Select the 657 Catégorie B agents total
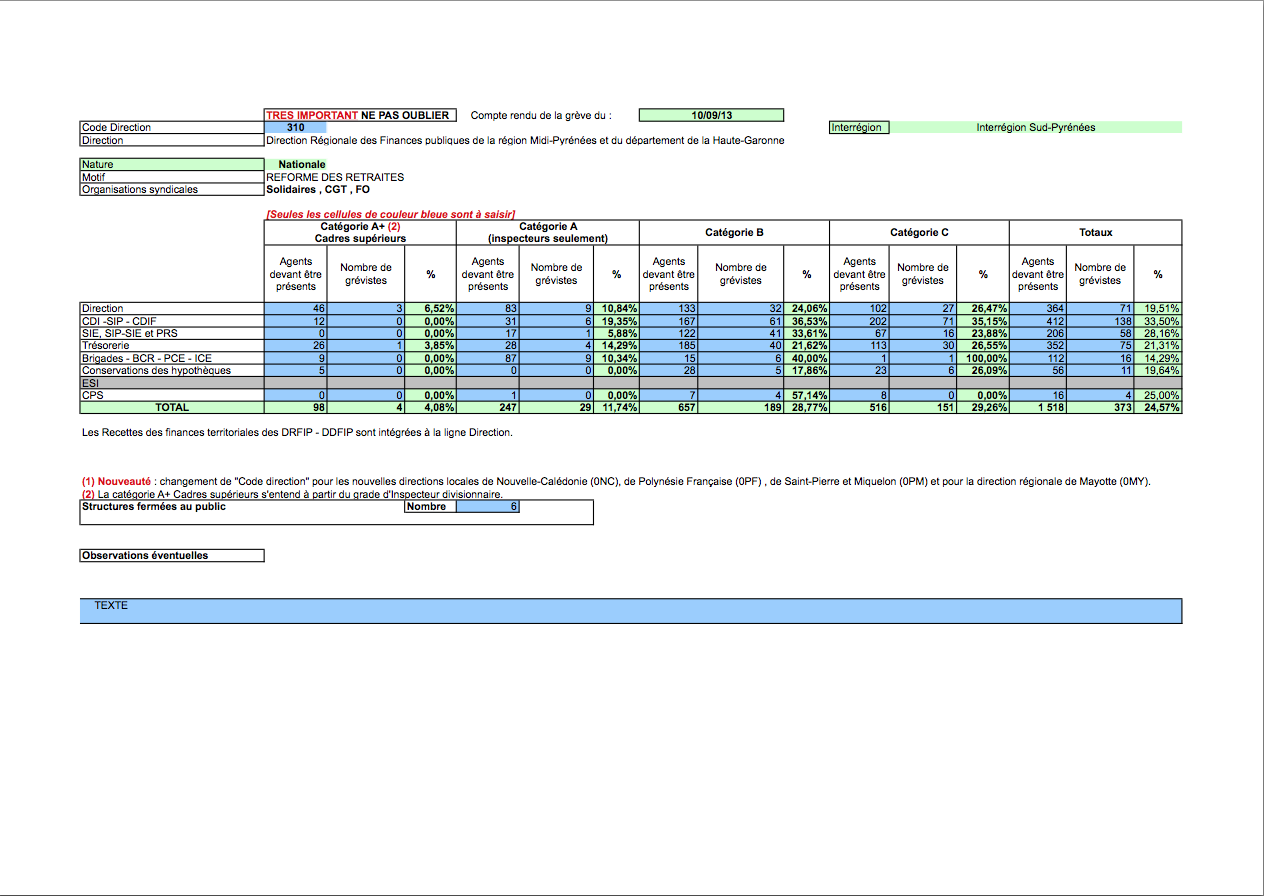1264x896 pixels. (x=669, y=408)
